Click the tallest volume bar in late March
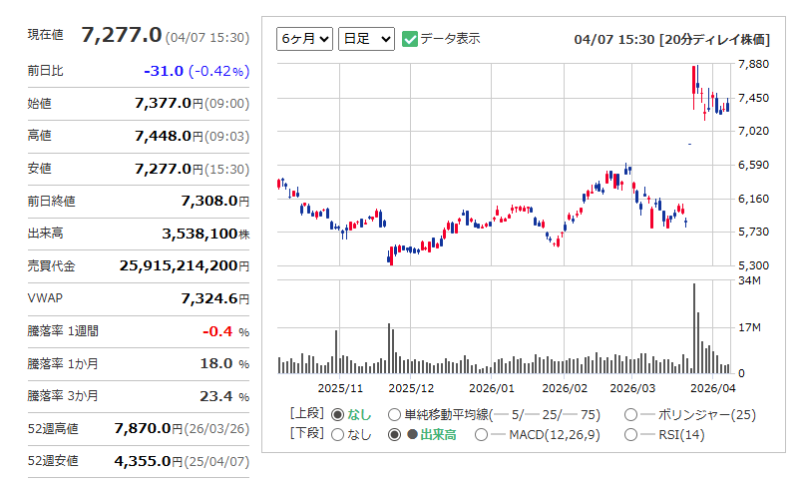 click(x=694, y=328)
